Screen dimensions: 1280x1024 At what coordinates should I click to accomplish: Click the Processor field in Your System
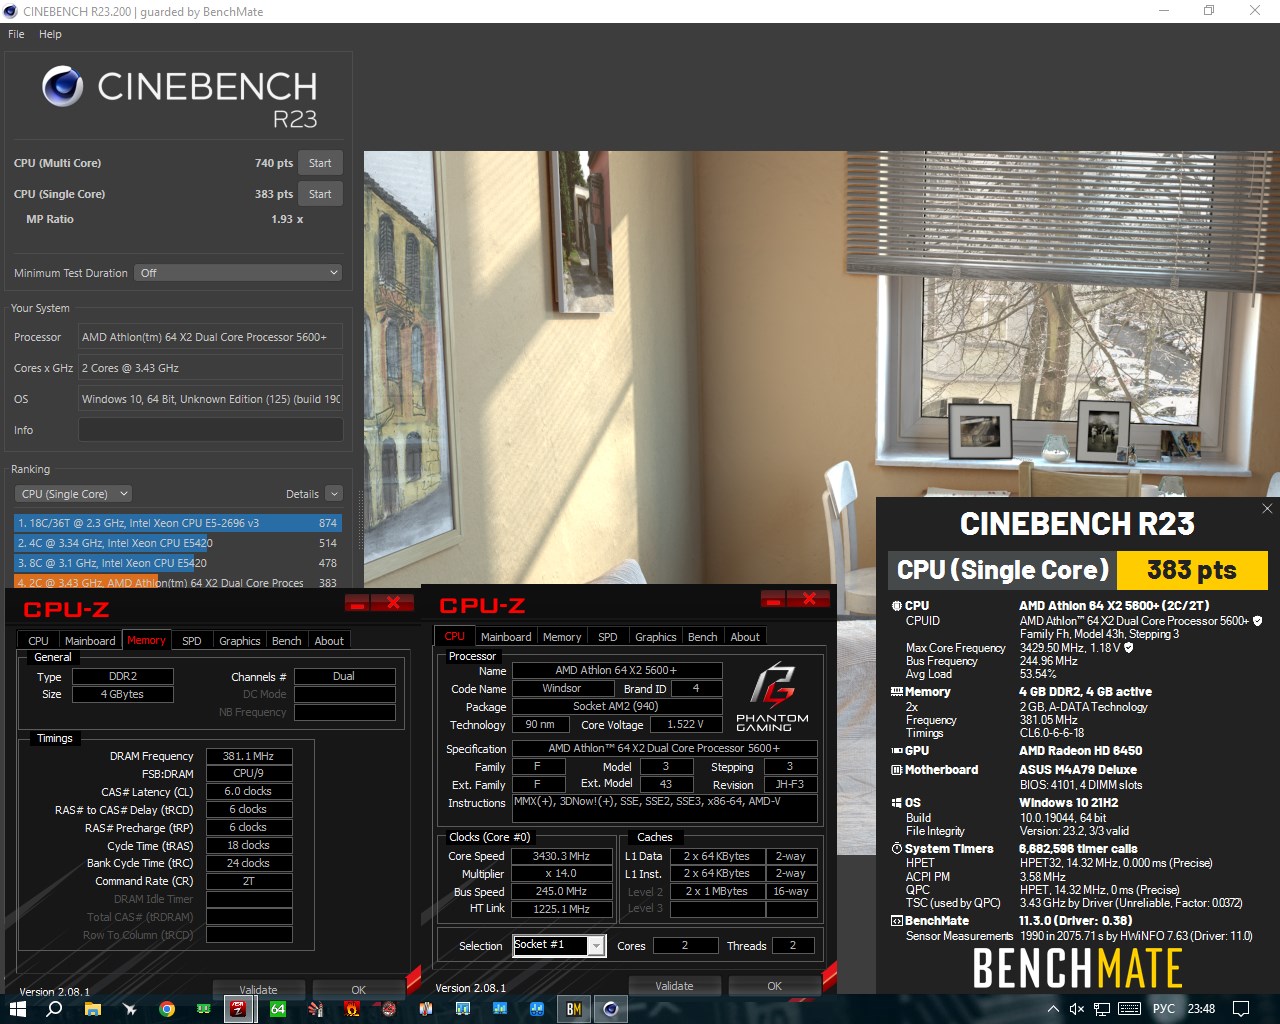point(210,337)
